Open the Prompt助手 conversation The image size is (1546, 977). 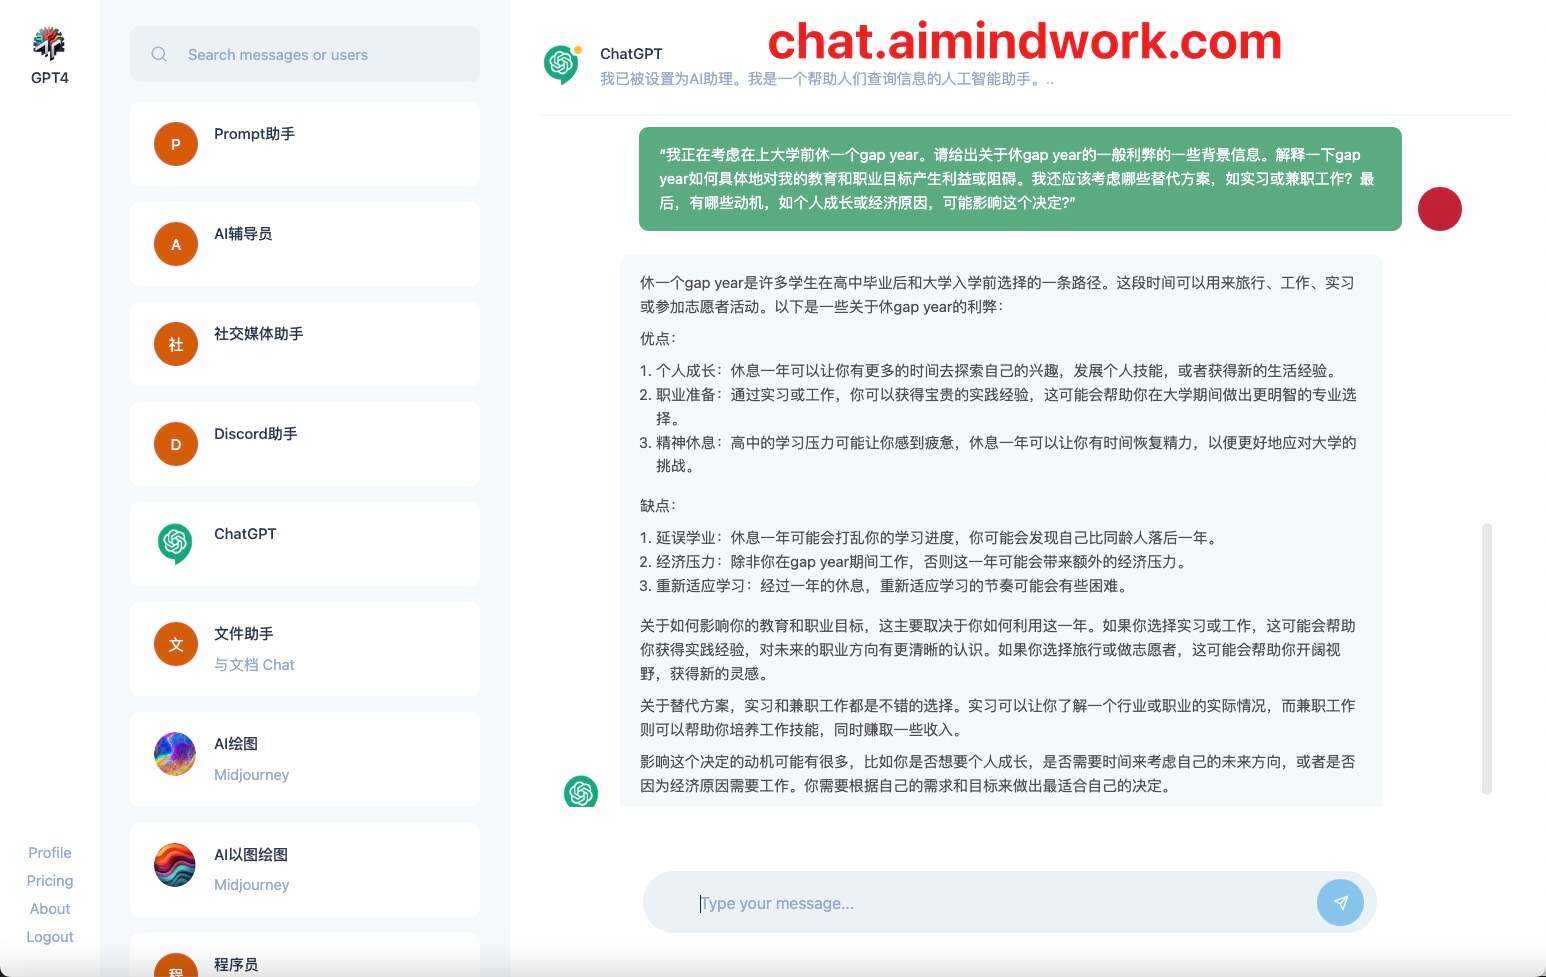(305, 144)
